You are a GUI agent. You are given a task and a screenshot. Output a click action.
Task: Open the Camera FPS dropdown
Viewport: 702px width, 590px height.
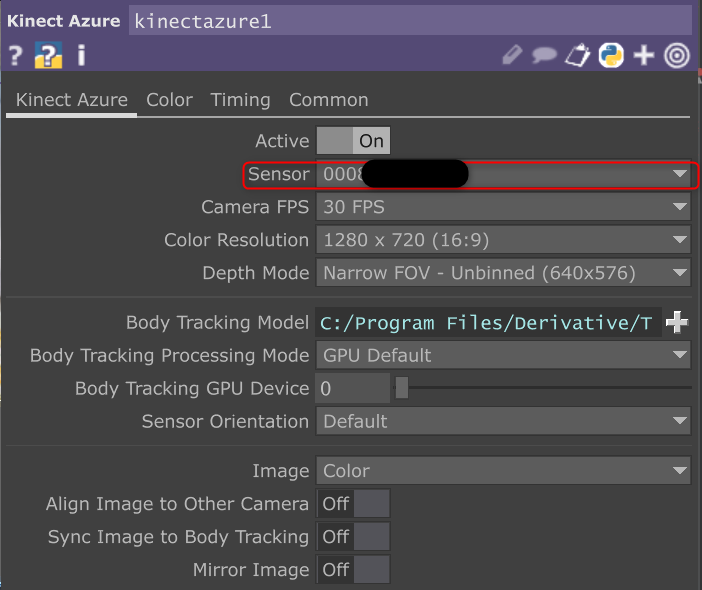click(503, 207)
